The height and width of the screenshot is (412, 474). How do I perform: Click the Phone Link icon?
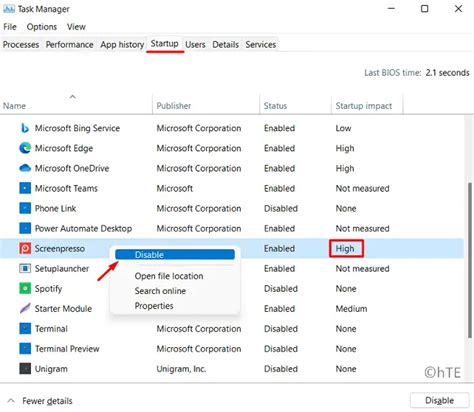(x=25, y=208)
